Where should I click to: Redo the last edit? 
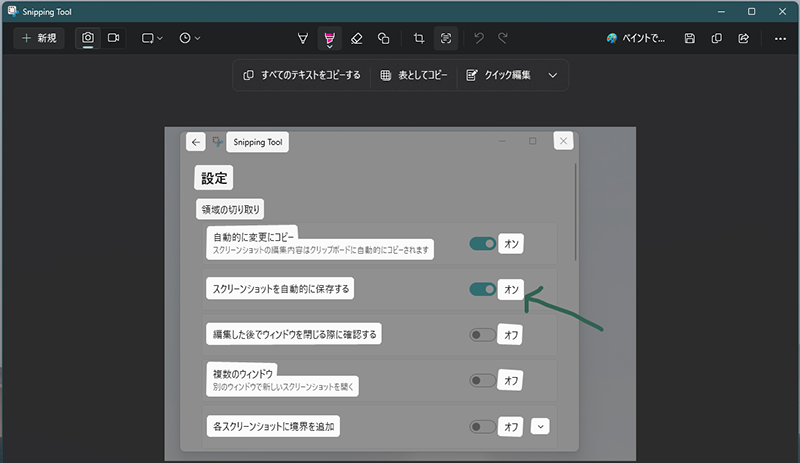(503, 38)
